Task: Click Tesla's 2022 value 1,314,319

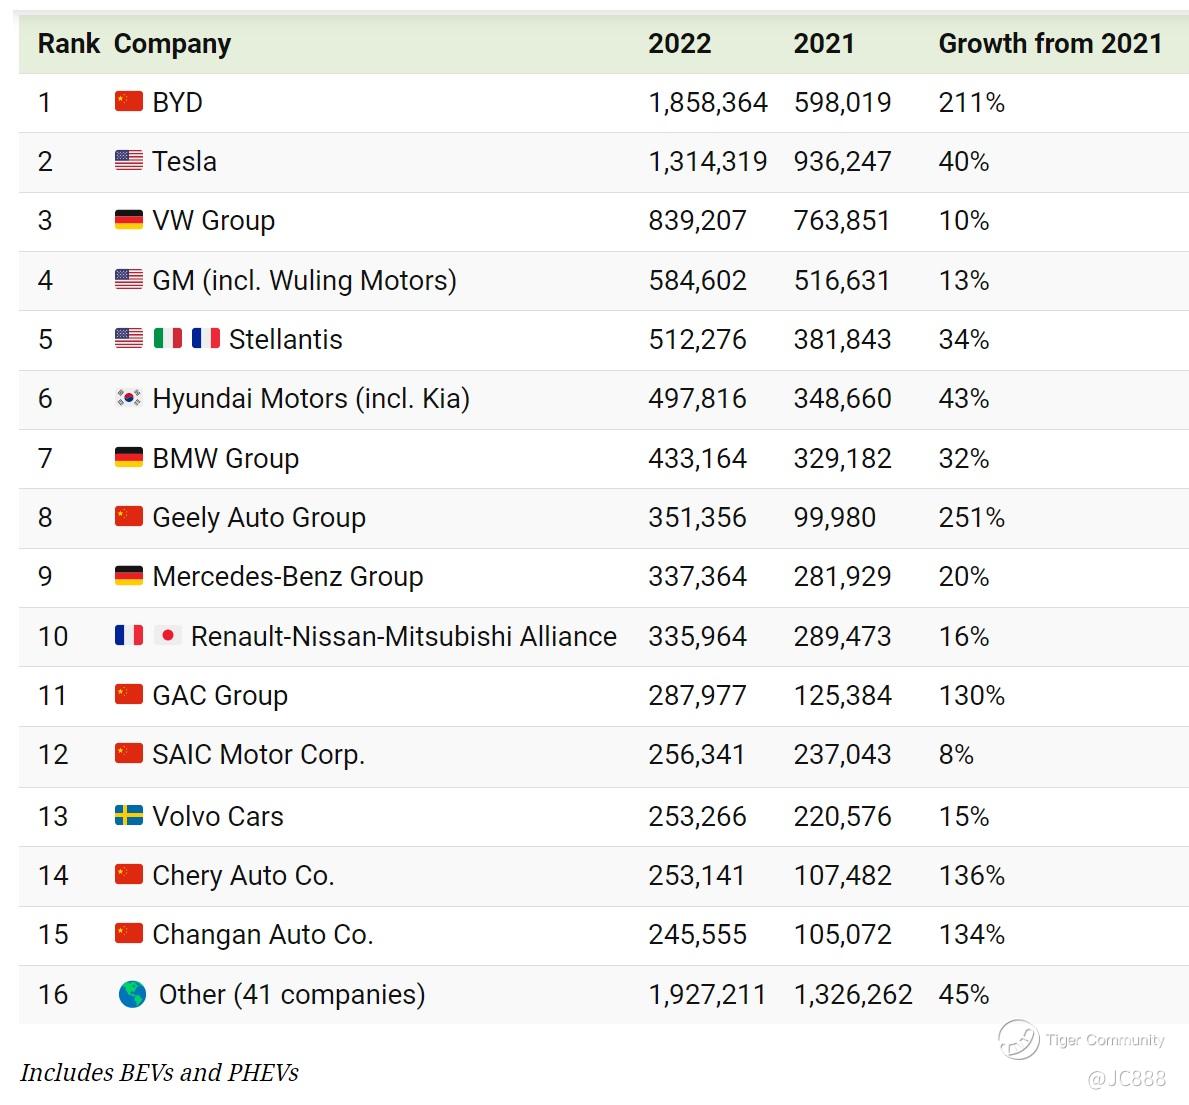Action: coord(707,162)
